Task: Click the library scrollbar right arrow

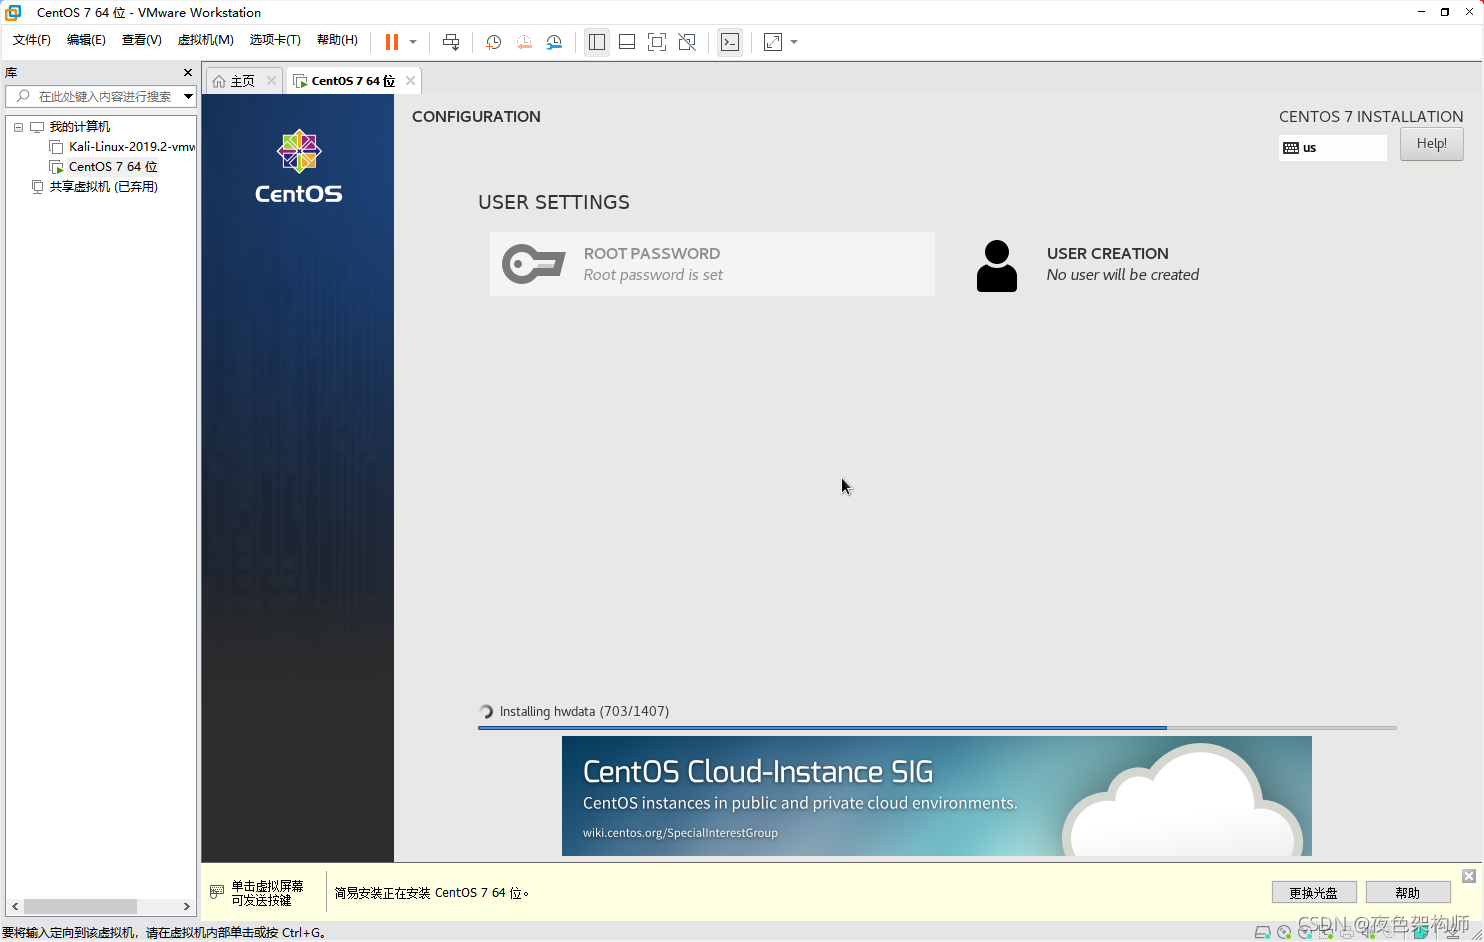Action: click(187, 906)
